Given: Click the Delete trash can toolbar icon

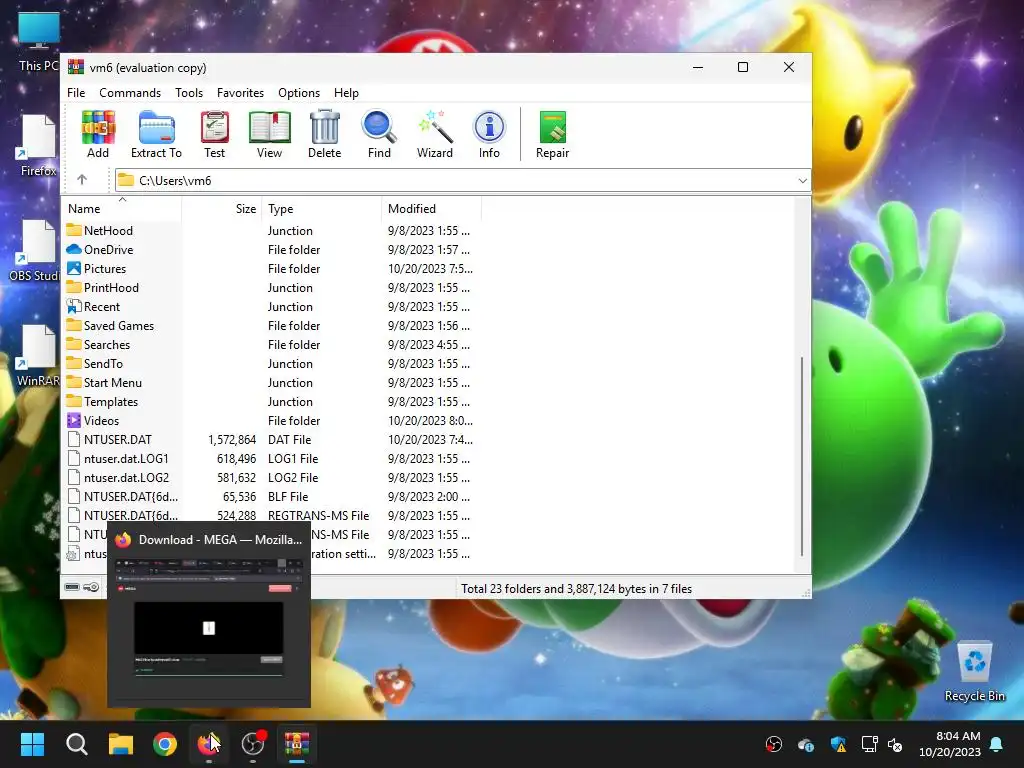Looking at the screenshot, I should click(x=325, y=135).
